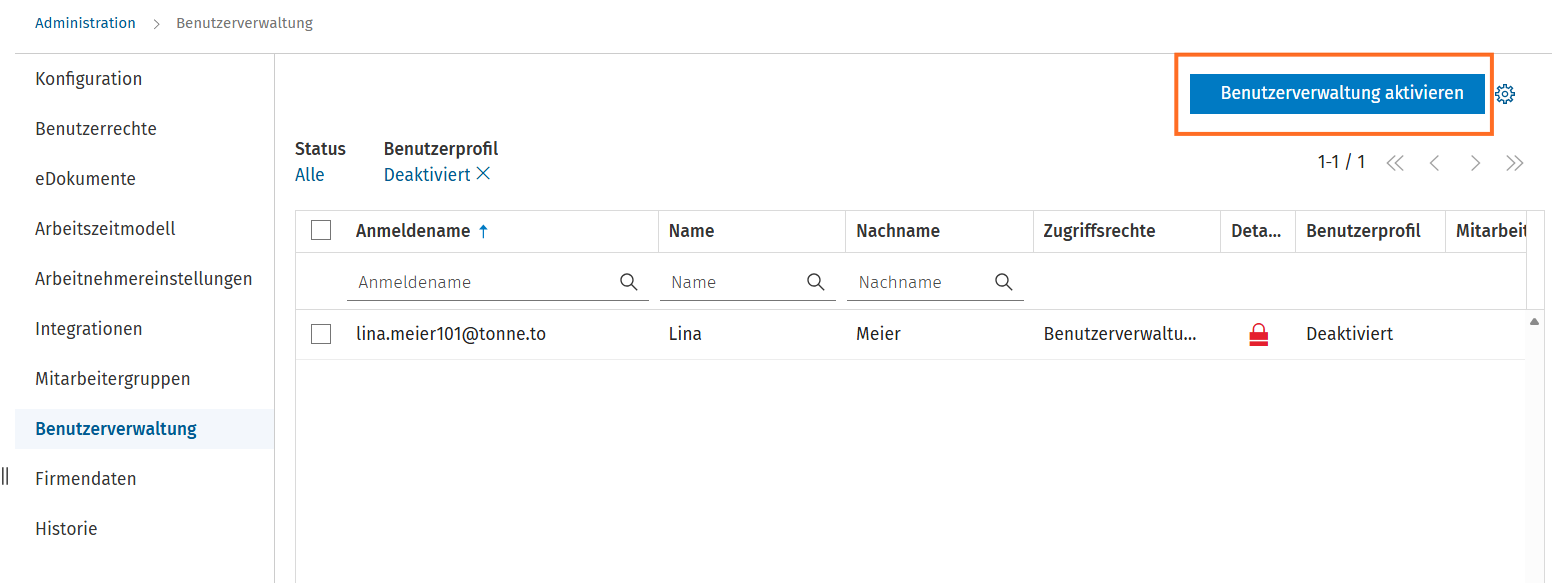Open Integrationen in the sidebar
Screen dimensions: 1552x583
tap(89, 329)
